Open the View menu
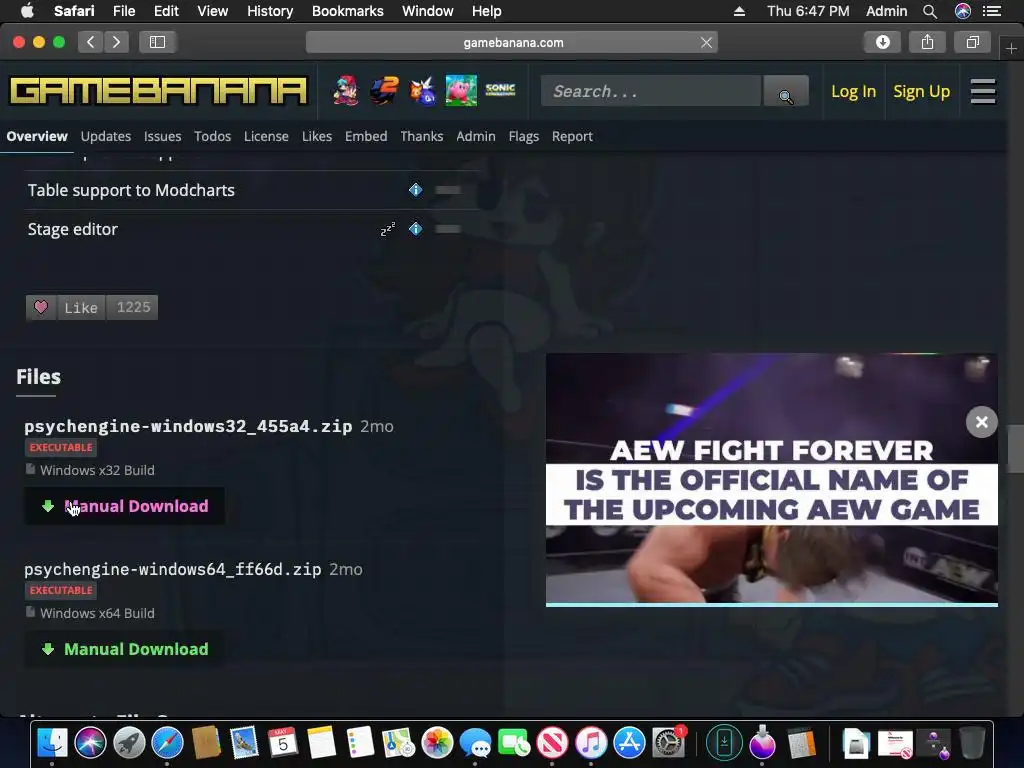Screen dimensions: 1024x768 coord(213,11)
